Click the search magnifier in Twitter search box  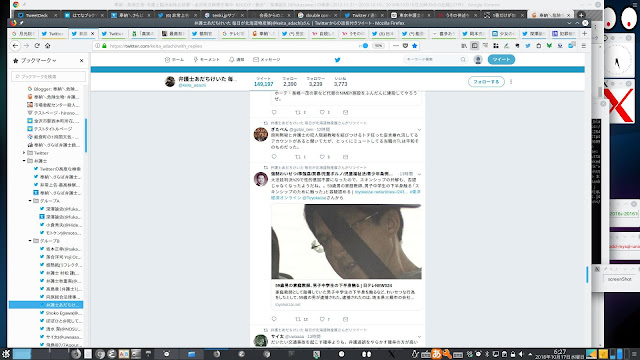point(463,60)
